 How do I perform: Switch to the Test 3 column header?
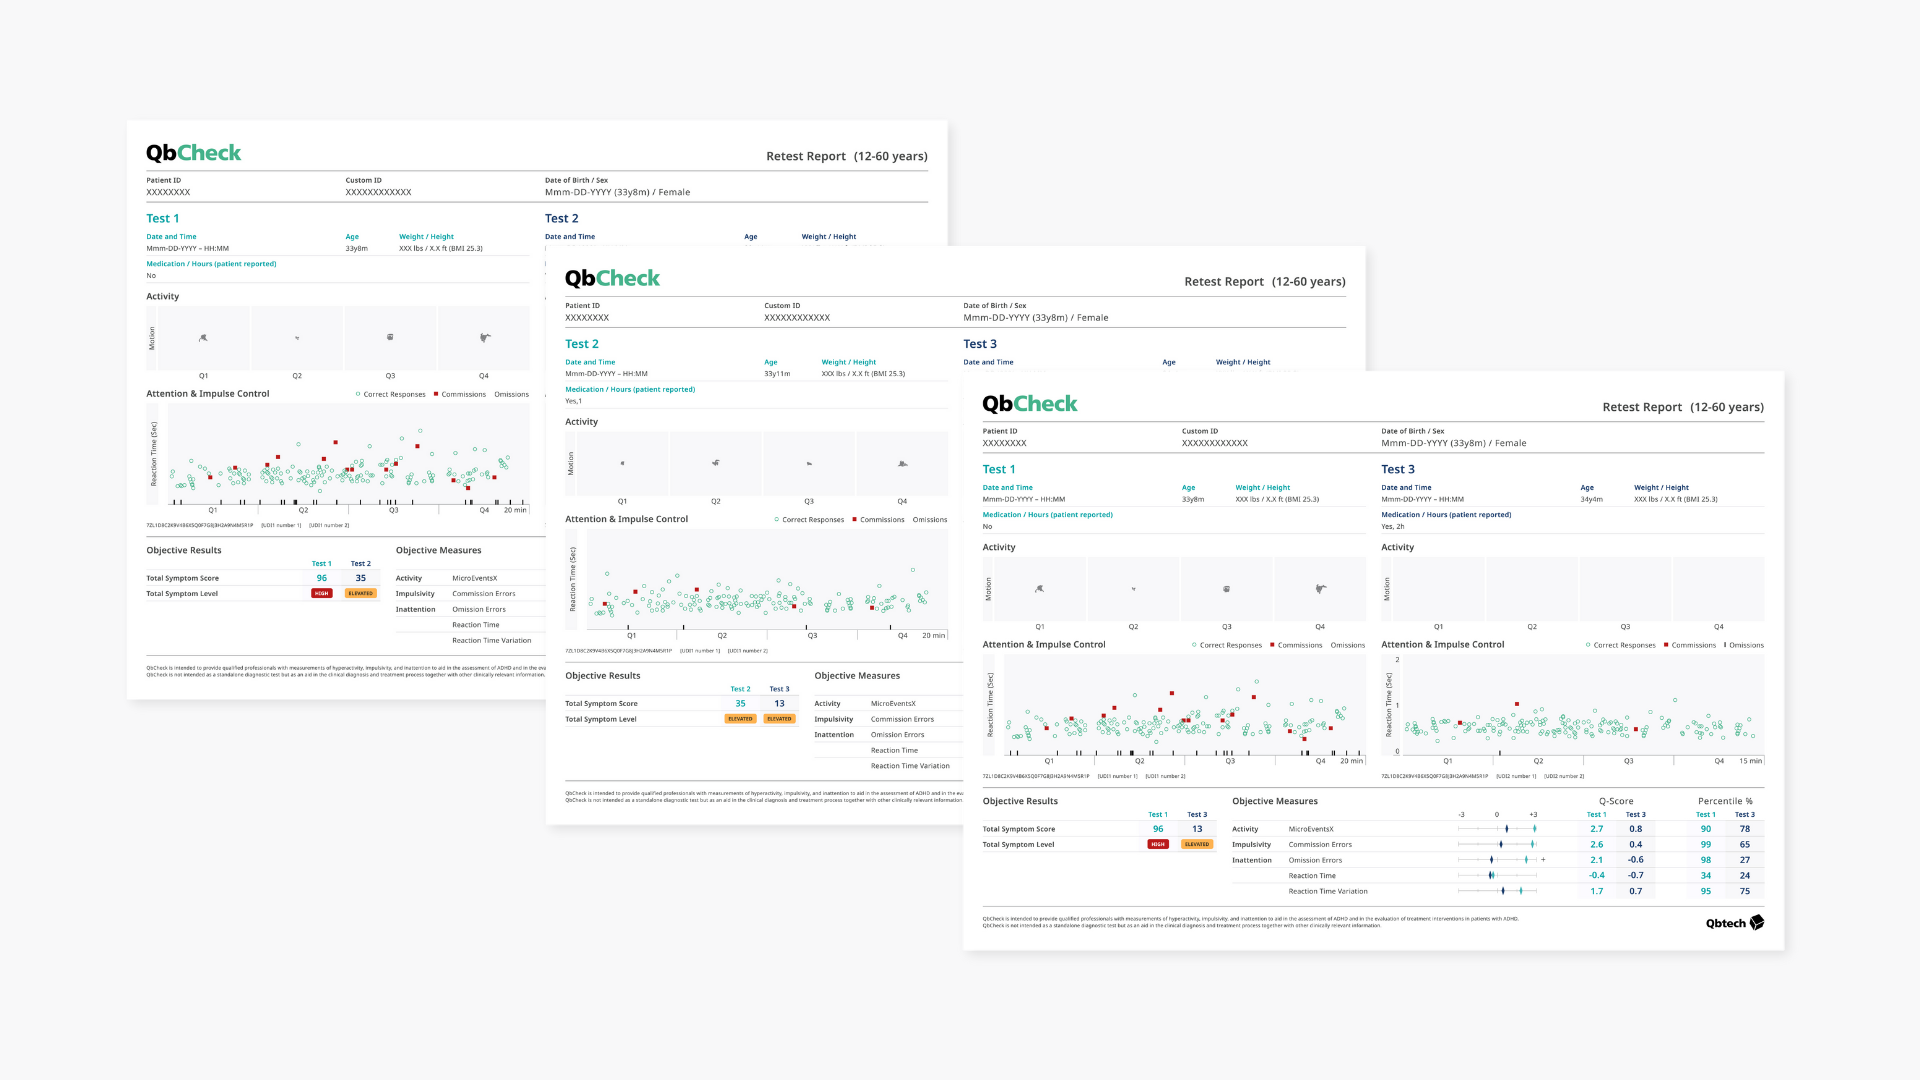[x=1196, y=814]
